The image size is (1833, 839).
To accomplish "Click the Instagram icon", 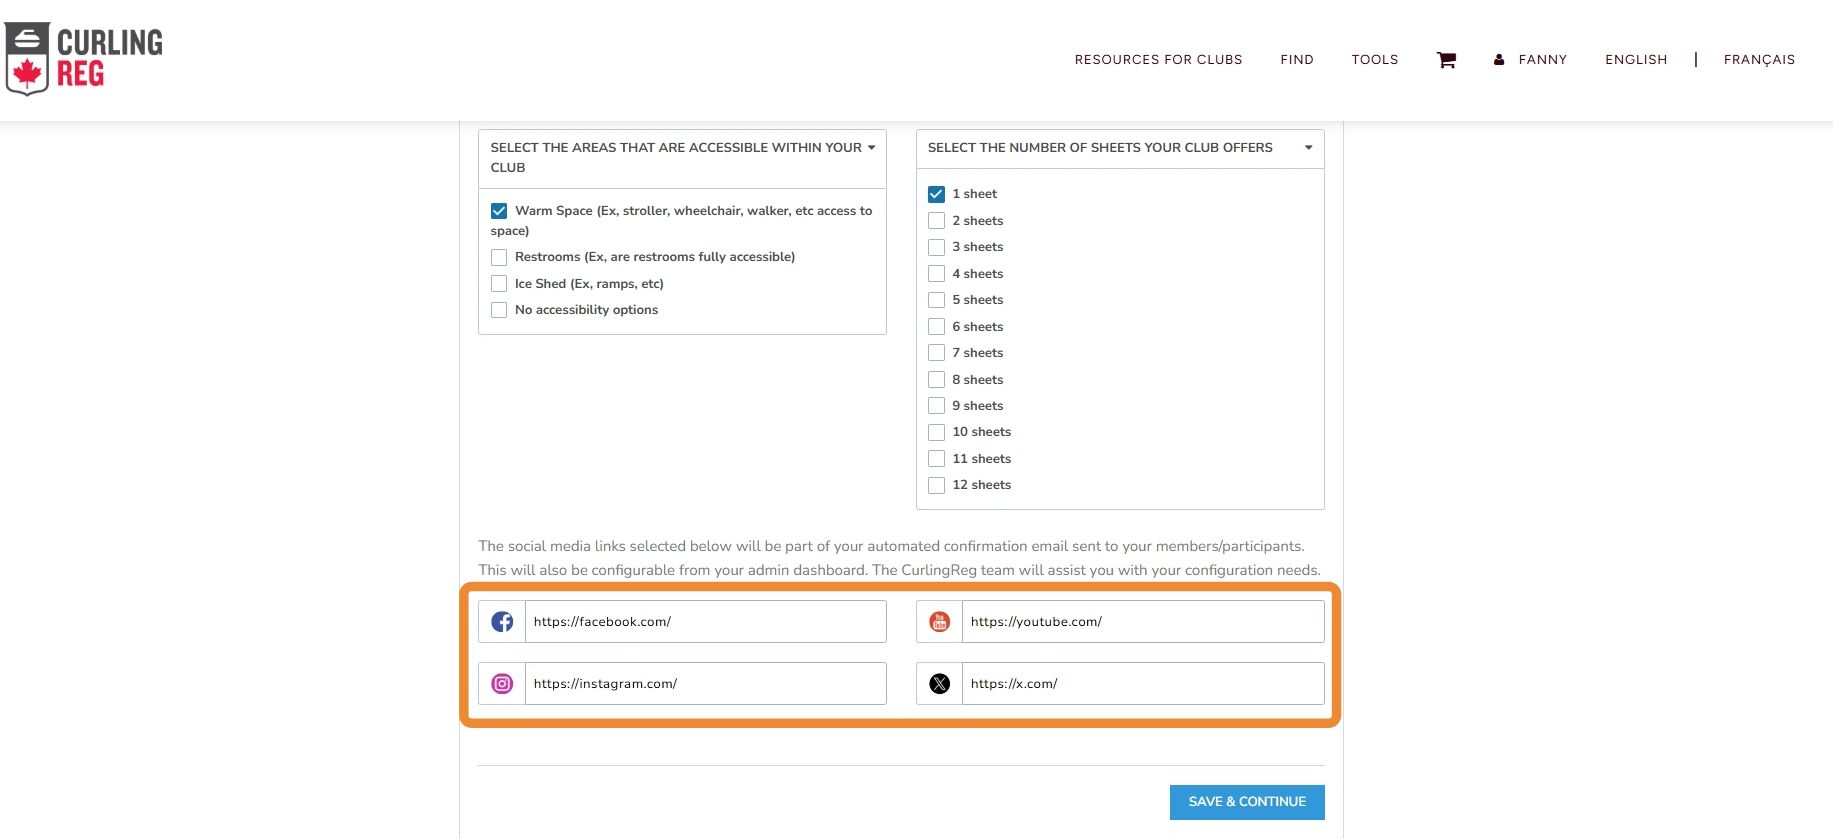I will point(502,684).
